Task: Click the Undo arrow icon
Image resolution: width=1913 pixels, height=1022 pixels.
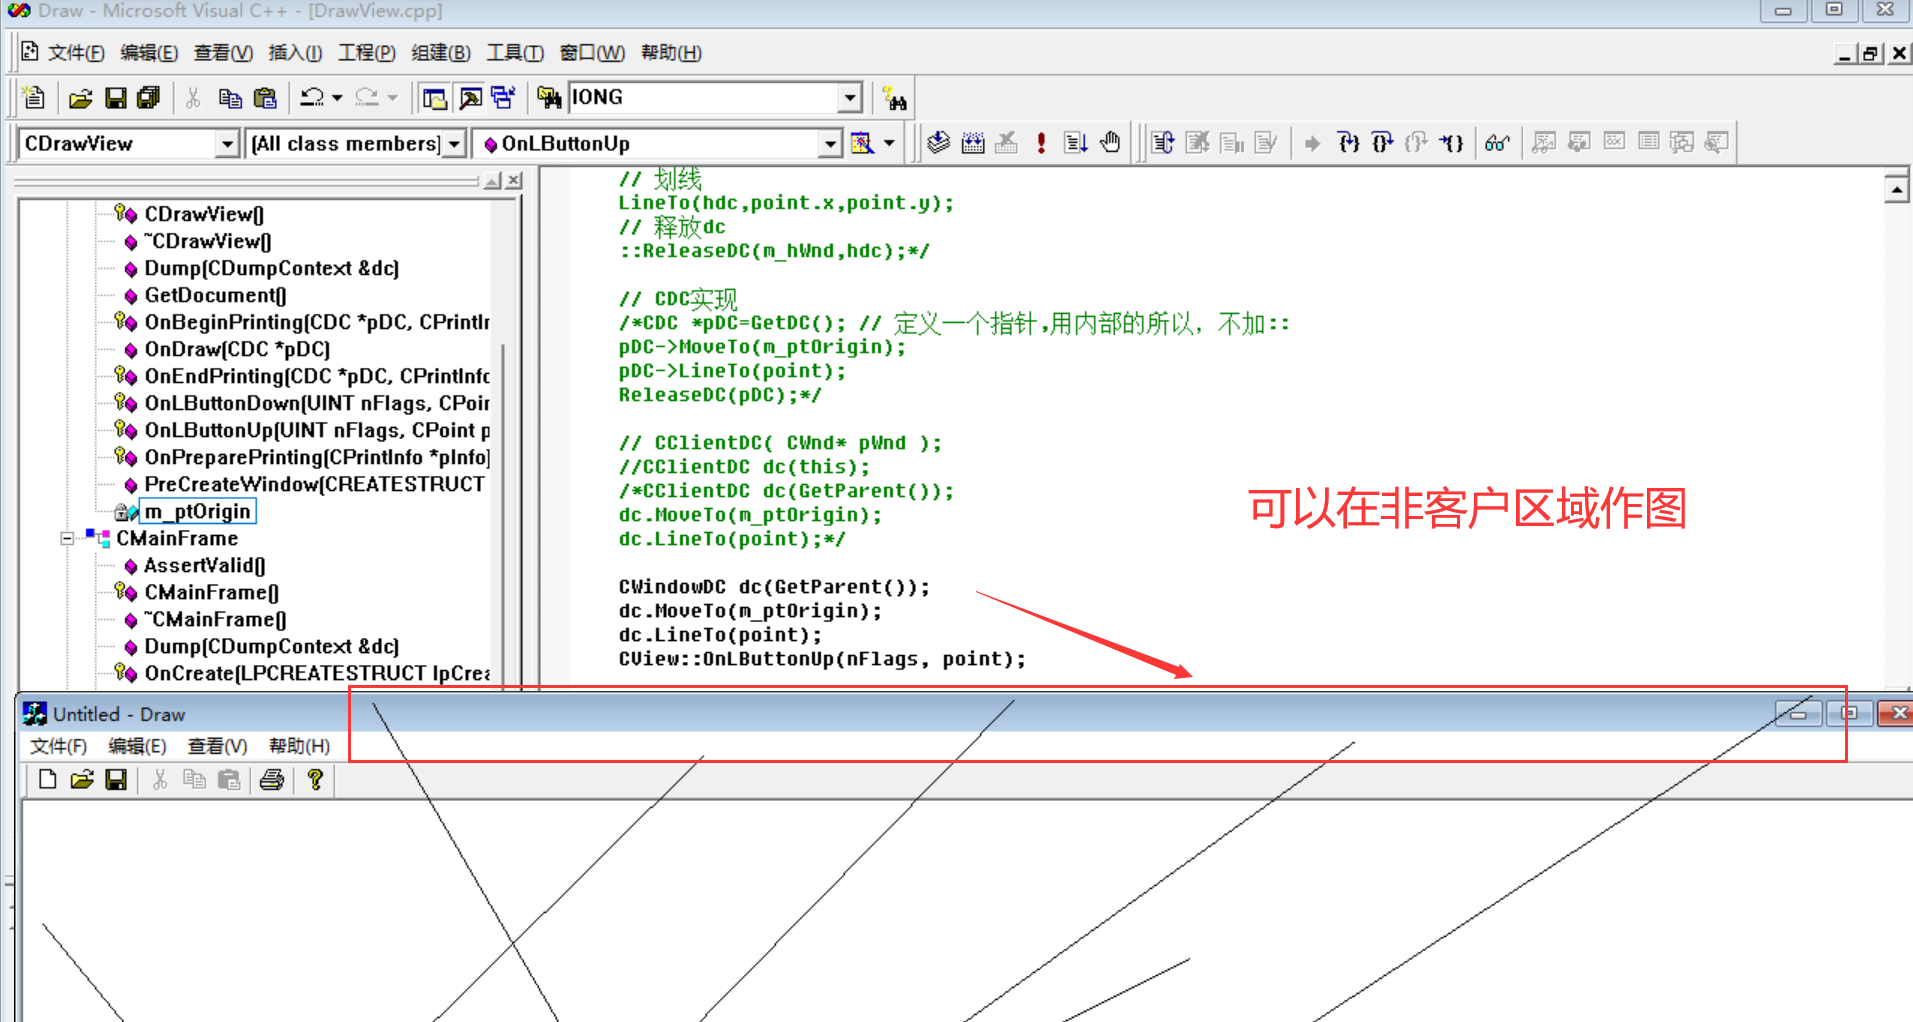Action: tap(312, 98)
